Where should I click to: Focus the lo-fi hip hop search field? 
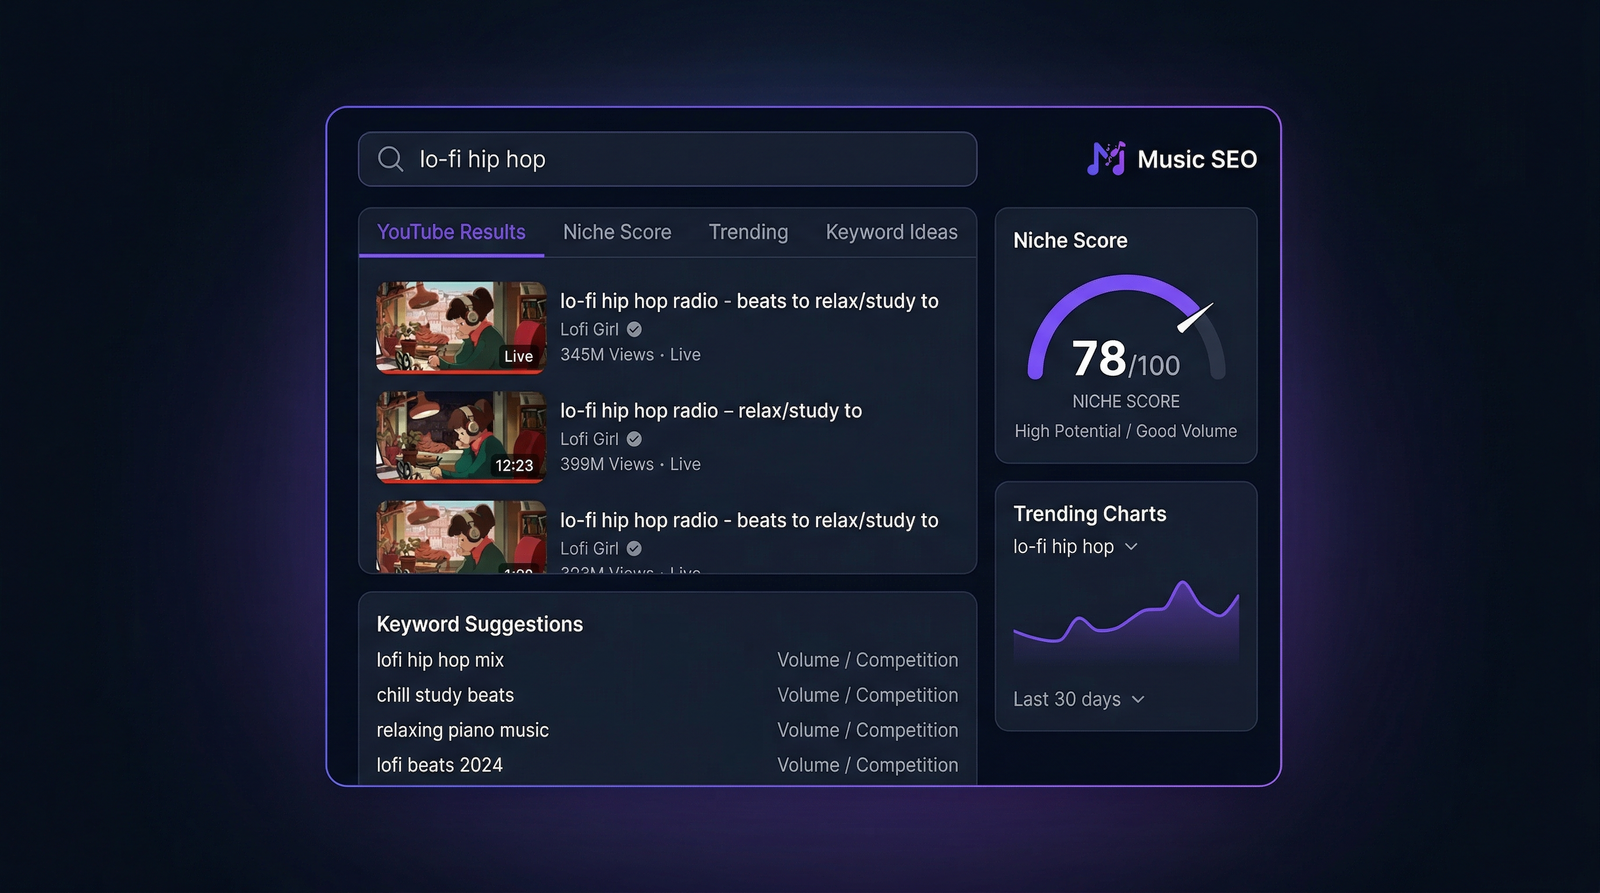(x=667, y=159)
